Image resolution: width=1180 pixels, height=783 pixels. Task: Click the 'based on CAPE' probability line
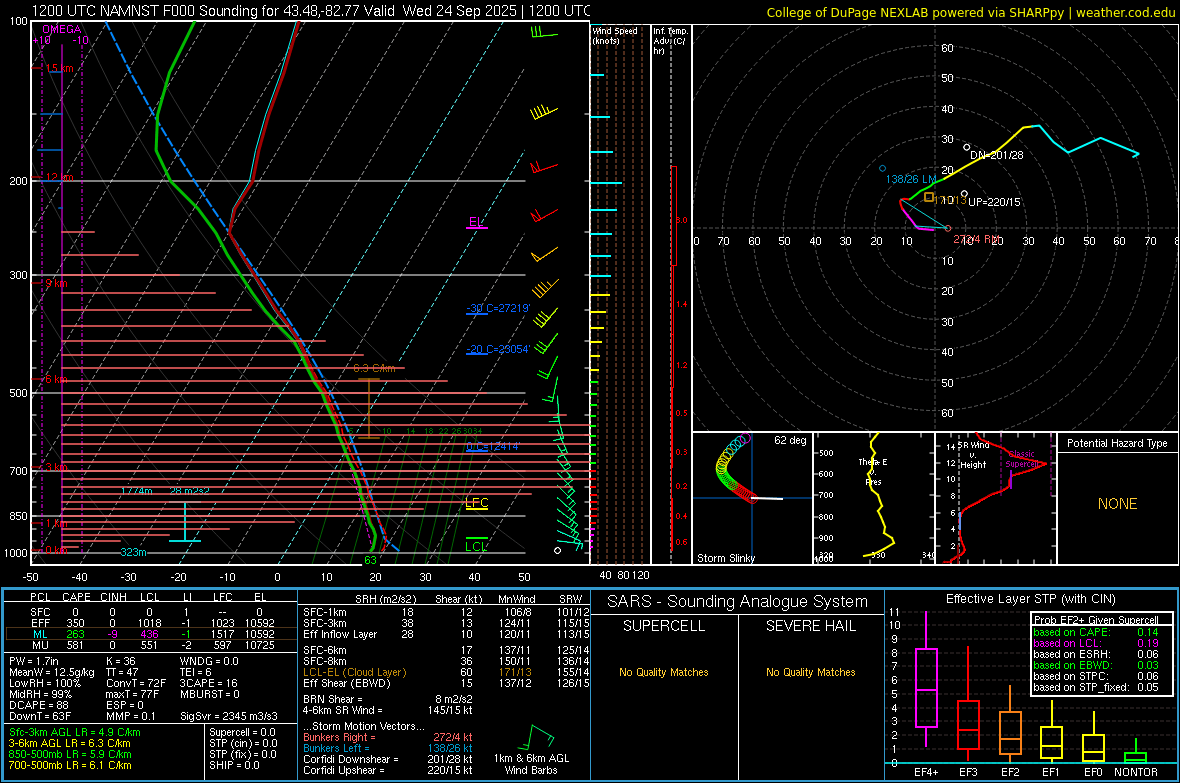click(1096, 632)
